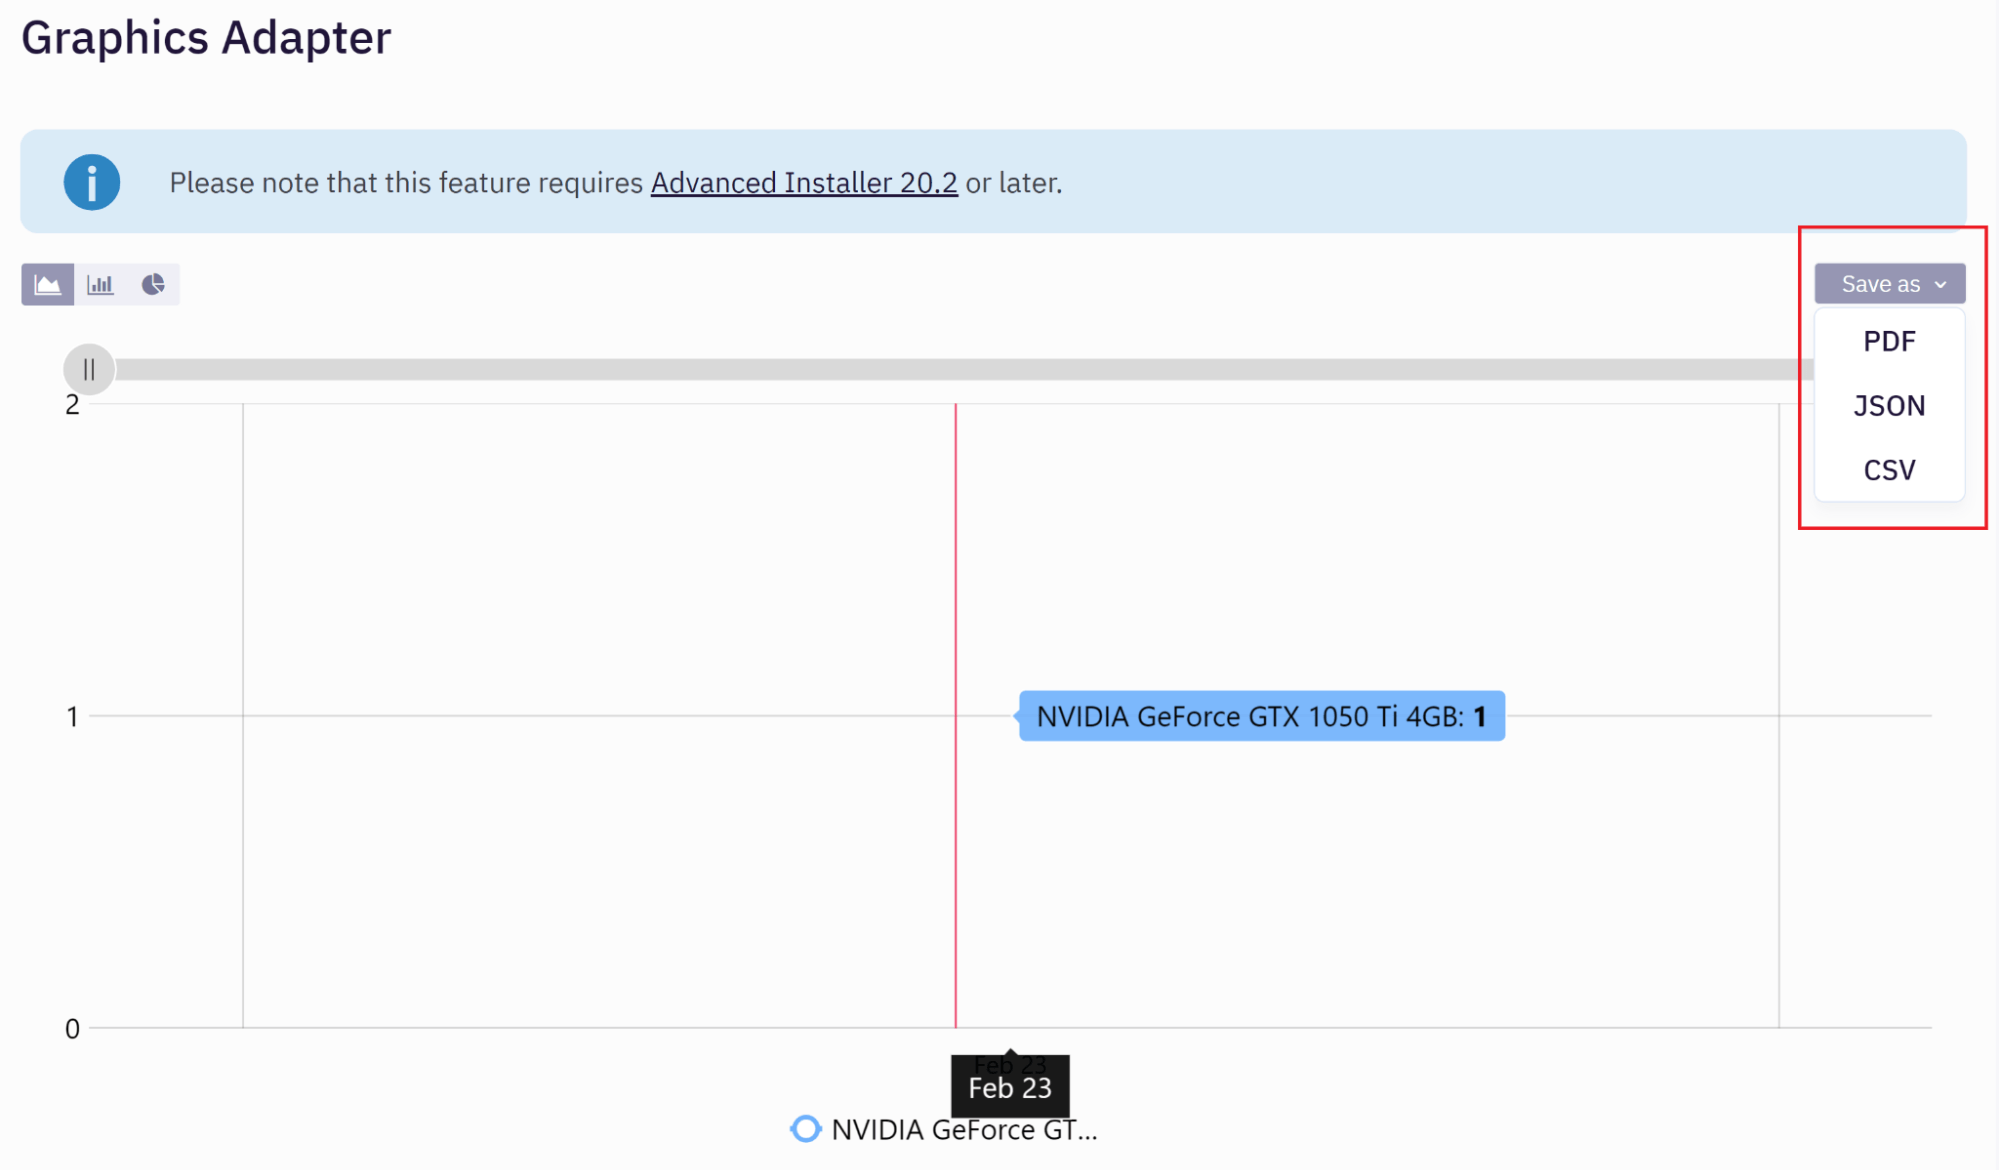
Task: Select JSON from Save as options
Action: click(1889, 406)
